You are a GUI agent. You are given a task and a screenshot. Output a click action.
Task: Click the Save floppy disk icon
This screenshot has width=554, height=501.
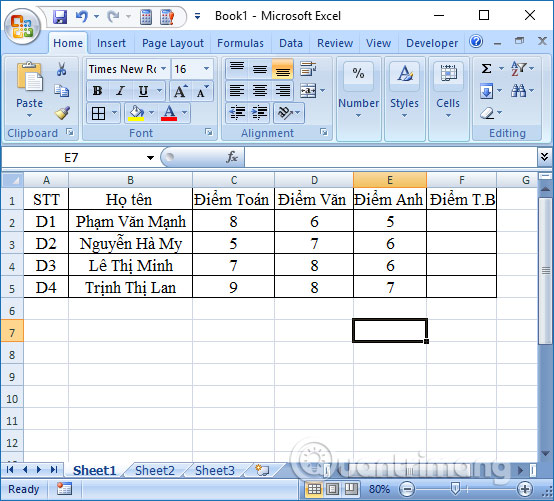click(60, 17)
